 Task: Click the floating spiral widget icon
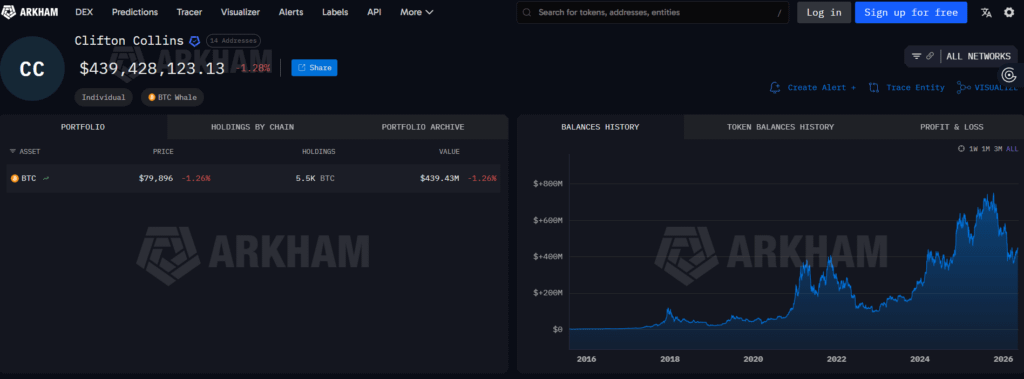[x=1008, y=74]
